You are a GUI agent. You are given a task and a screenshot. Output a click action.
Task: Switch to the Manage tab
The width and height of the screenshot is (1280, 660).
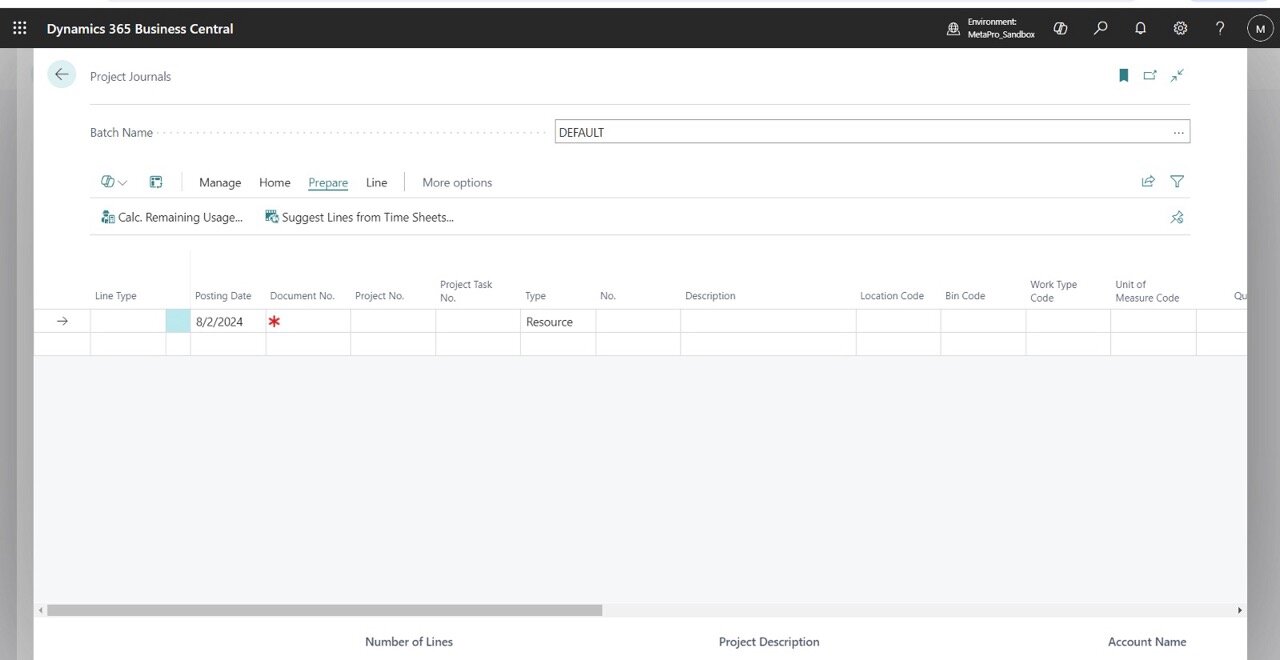click(x=220, y=182)
